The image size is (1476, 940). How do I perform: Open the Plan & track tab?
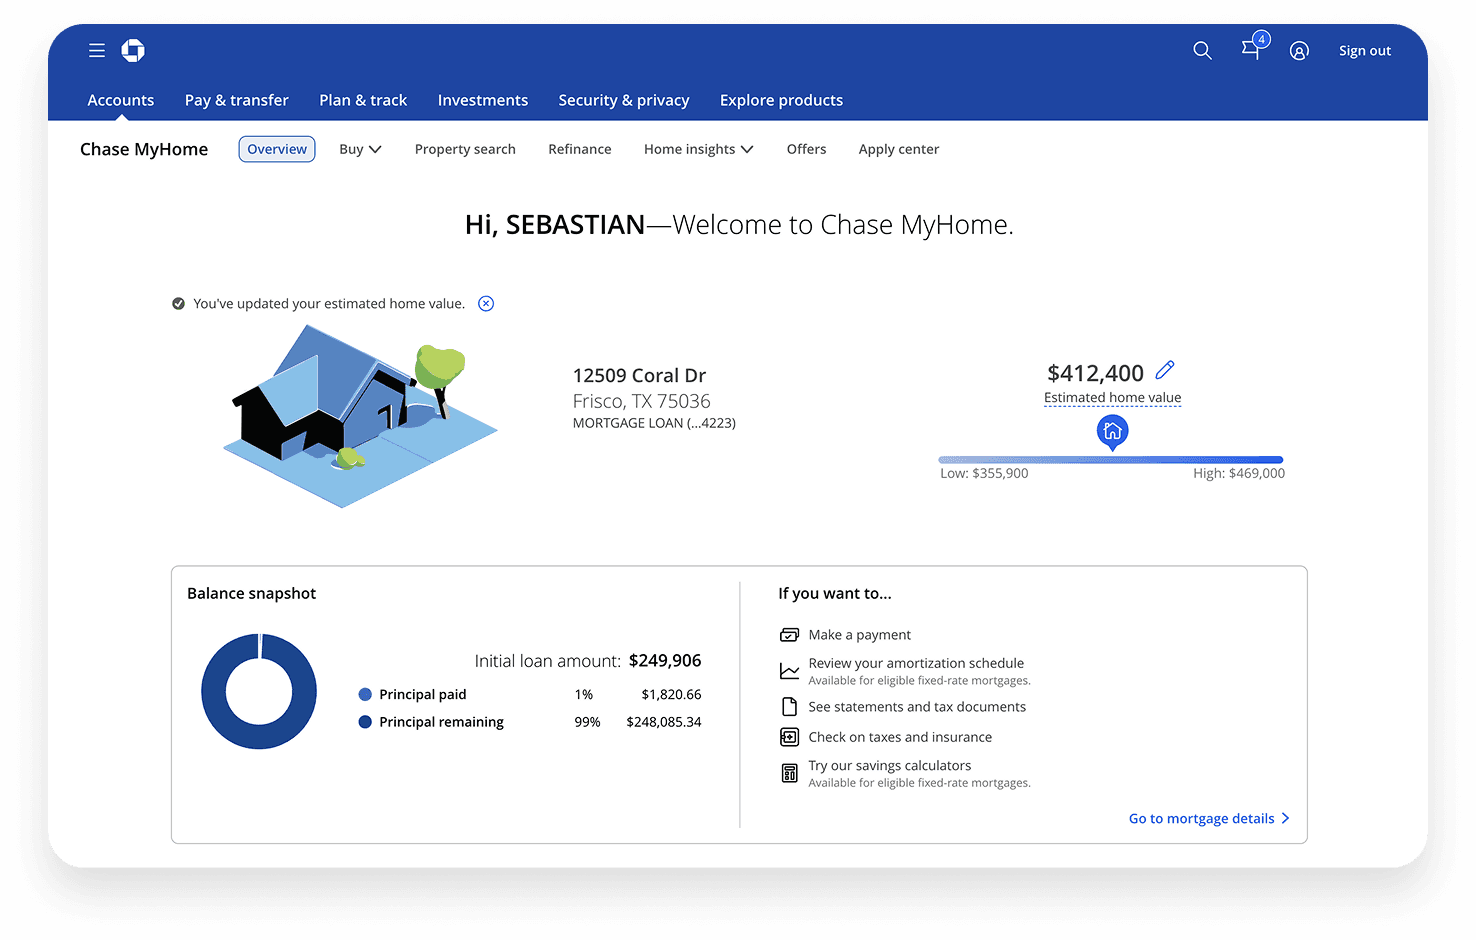(363, 100)
